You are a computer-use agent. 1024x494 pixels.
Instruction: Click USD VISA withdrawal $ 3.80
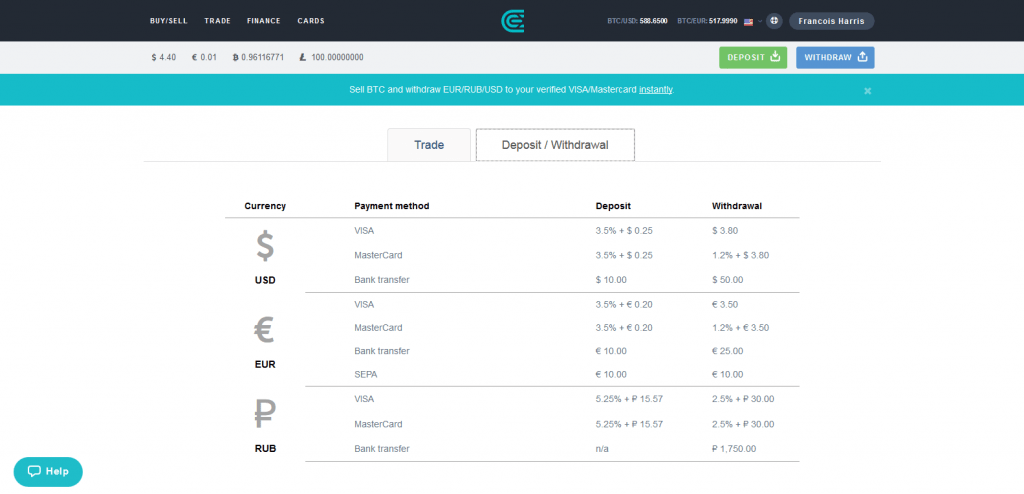[725, 231]
